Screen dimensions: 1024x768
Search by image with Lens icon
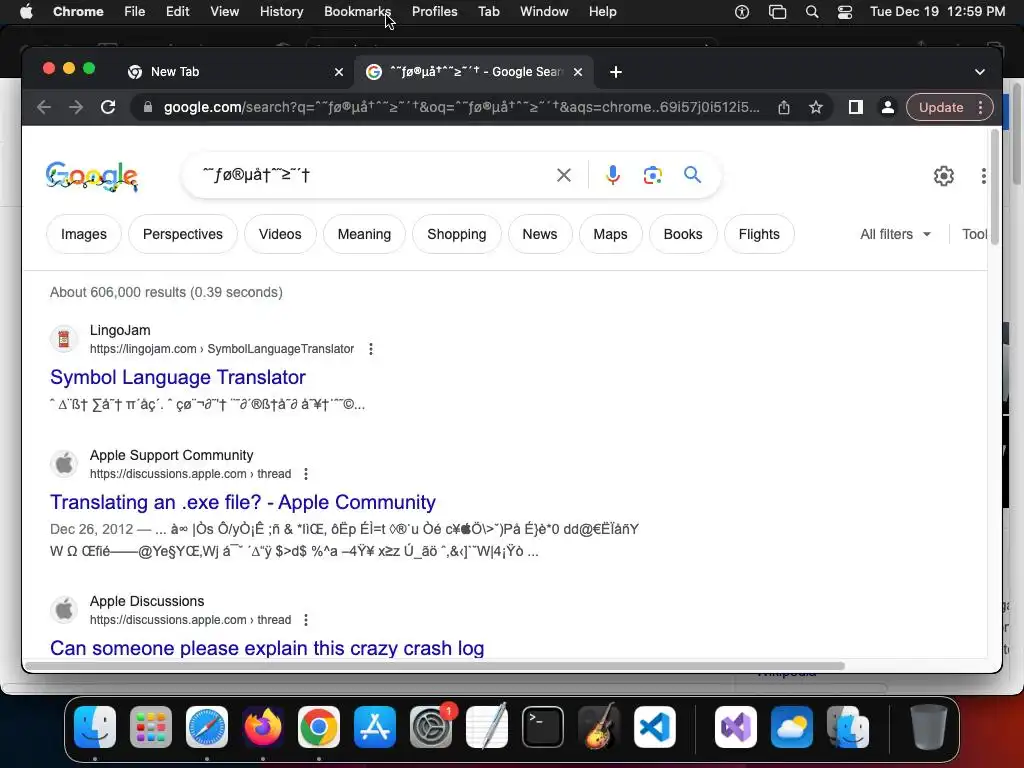pyautogui.click(x=652, y=175)
